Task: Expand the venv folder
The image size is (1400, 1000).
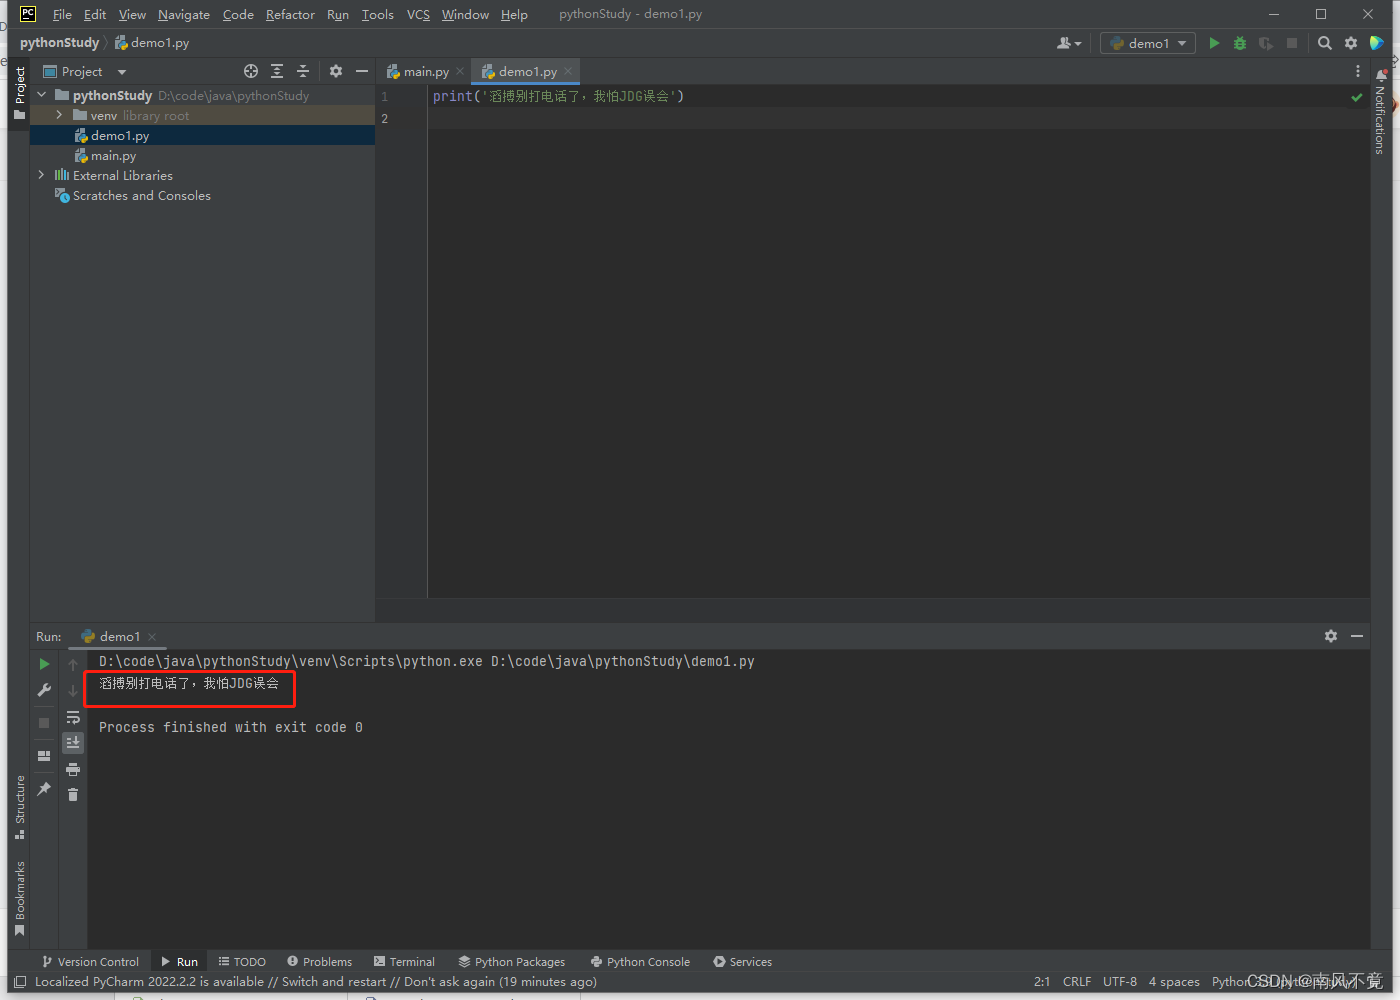Action: point(59,115)
